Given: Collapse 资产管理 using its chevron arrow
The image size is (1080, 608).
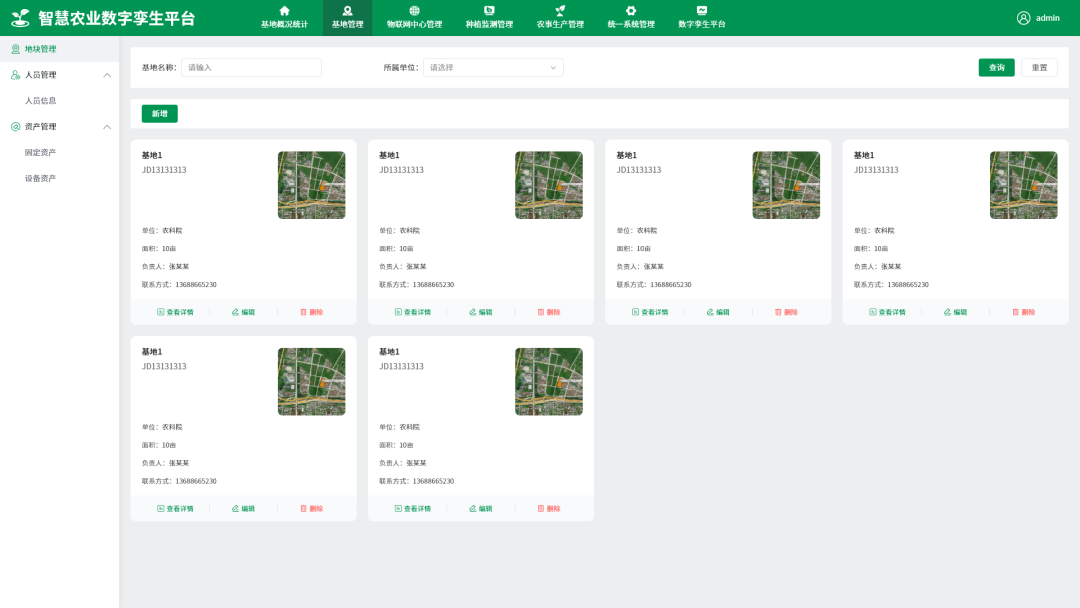Looking at the screenshot, I should 107,127.
